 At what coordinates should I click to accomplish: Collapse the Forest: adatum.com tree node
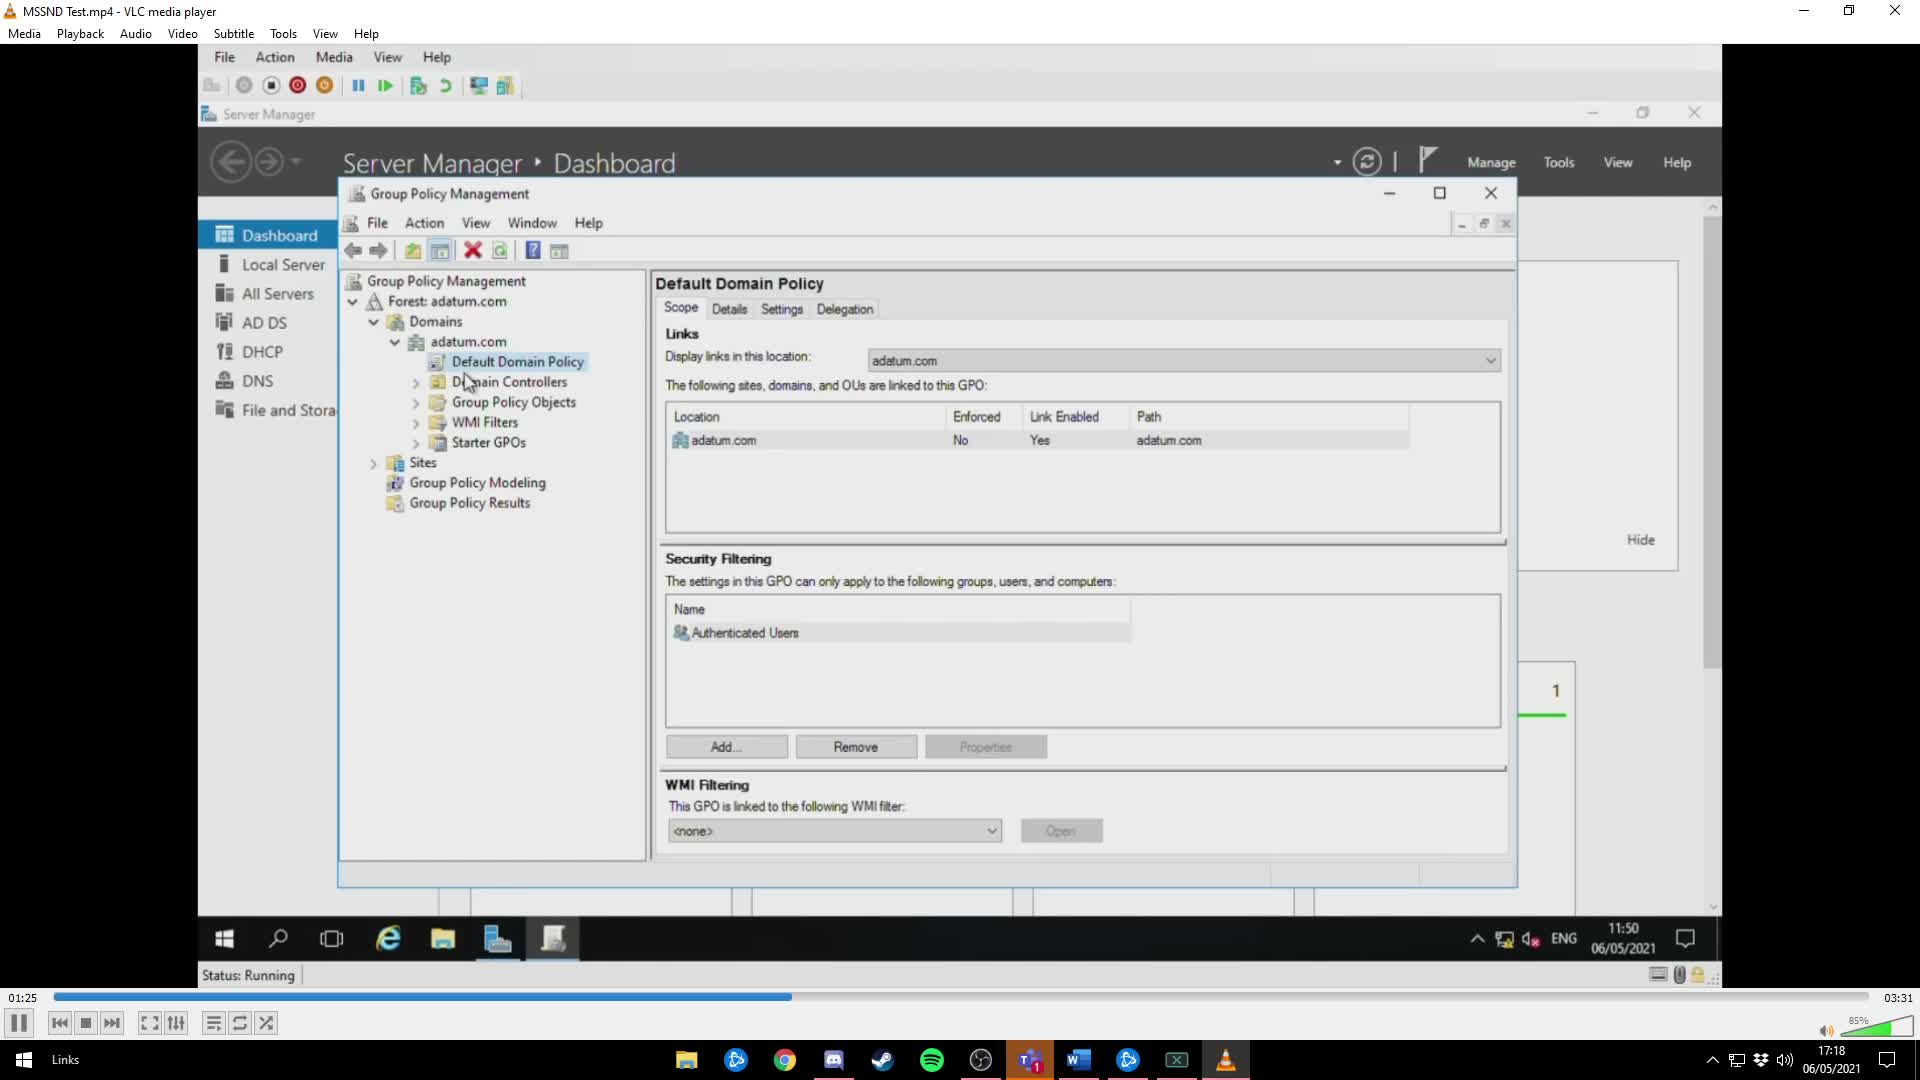pos(353,302)
